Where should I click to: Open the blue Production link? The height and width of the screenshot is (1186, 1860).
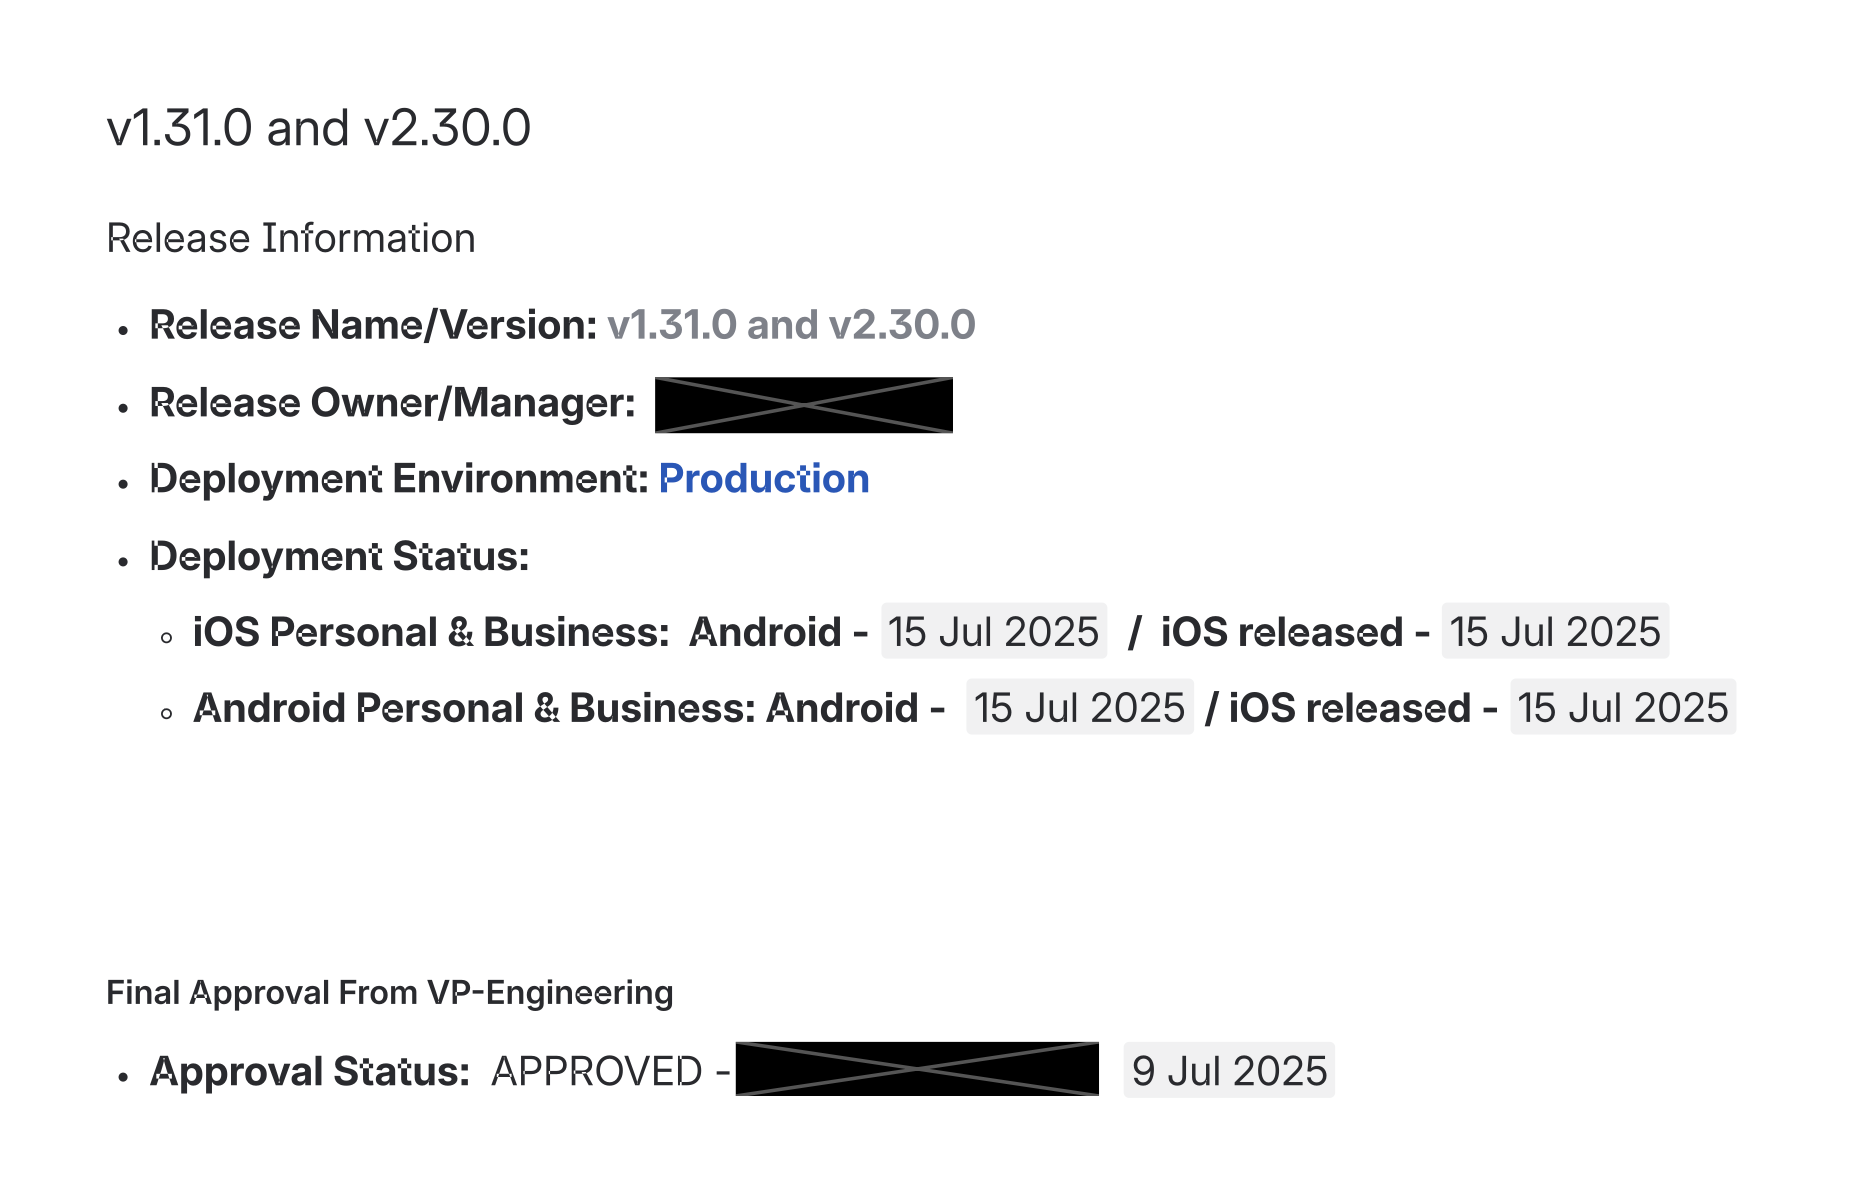(764, 479)
